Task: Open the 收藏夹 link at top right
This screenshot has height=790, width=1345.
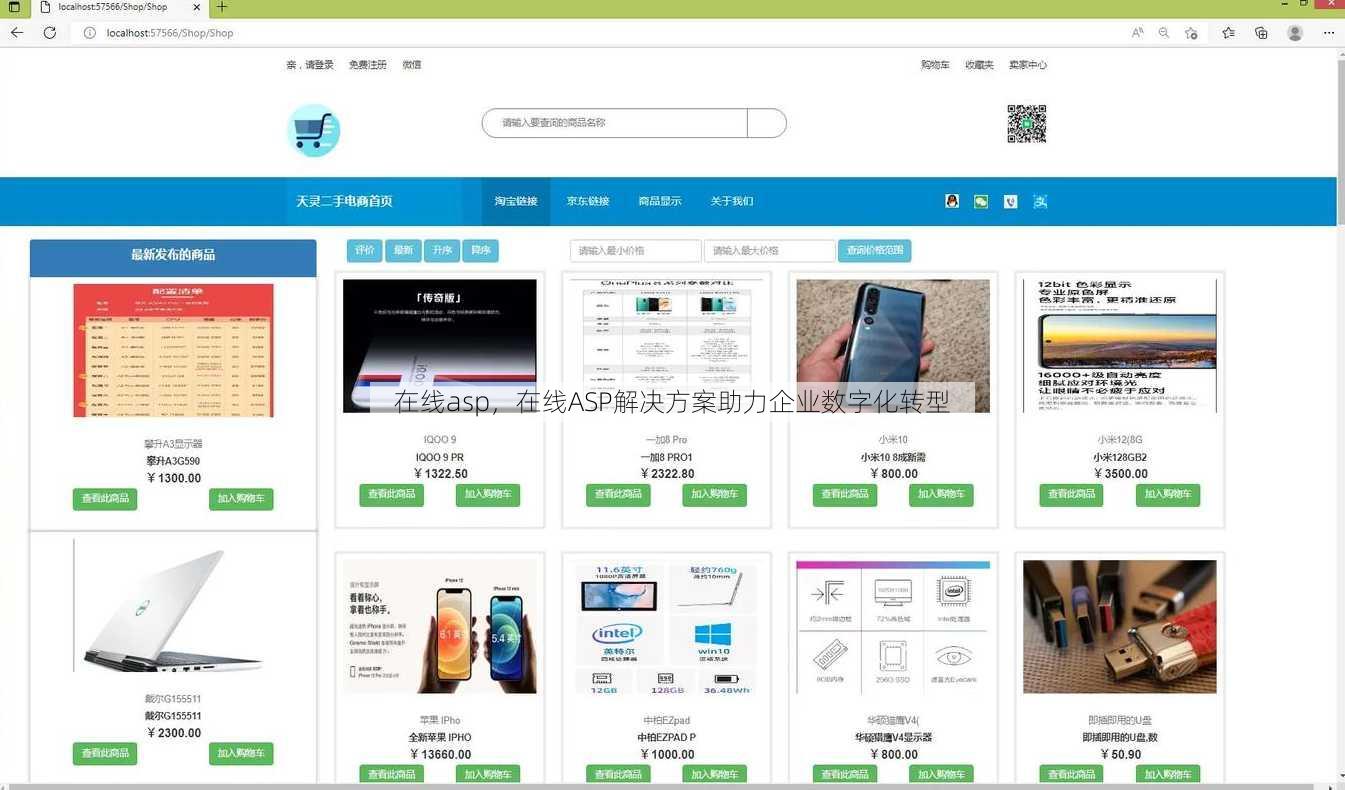Action: click(x=979, y=65)
